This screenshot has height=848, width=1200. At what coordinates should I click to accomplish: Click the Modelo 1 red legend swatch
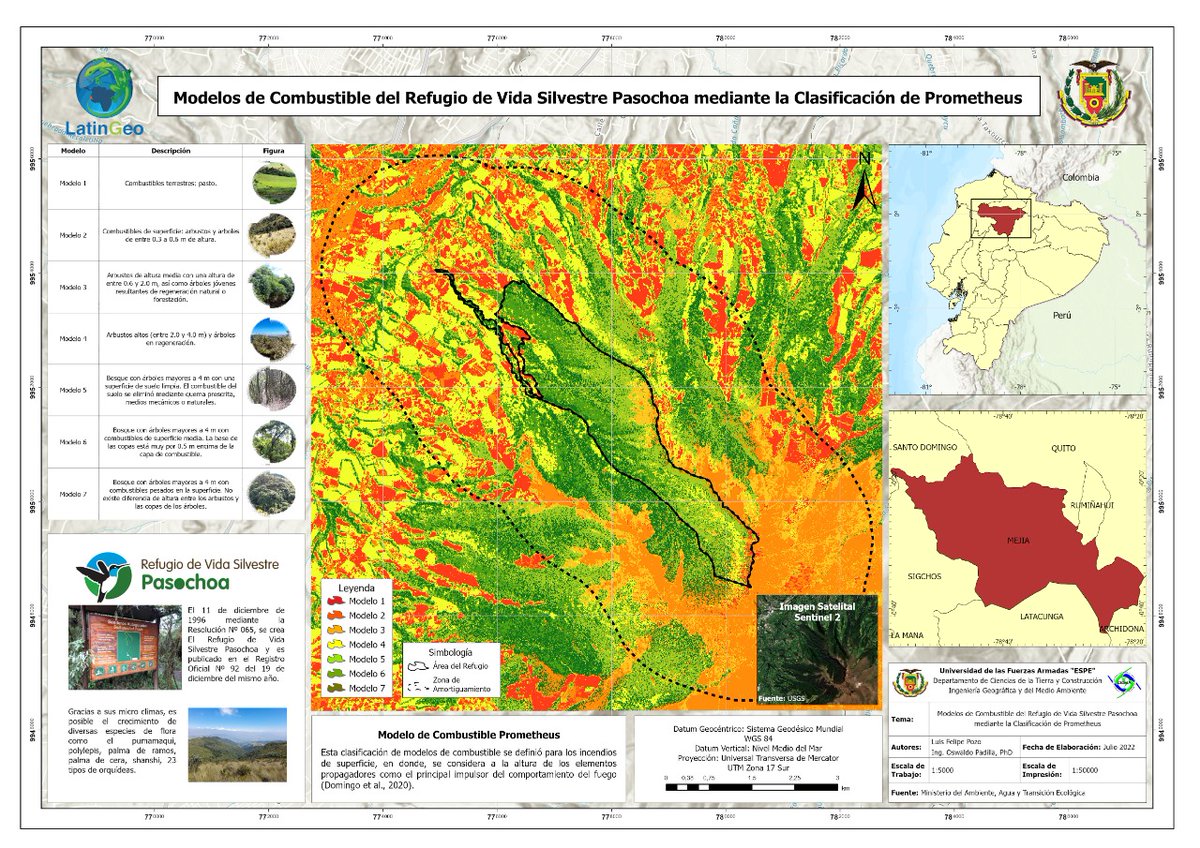tap(336, 602)
